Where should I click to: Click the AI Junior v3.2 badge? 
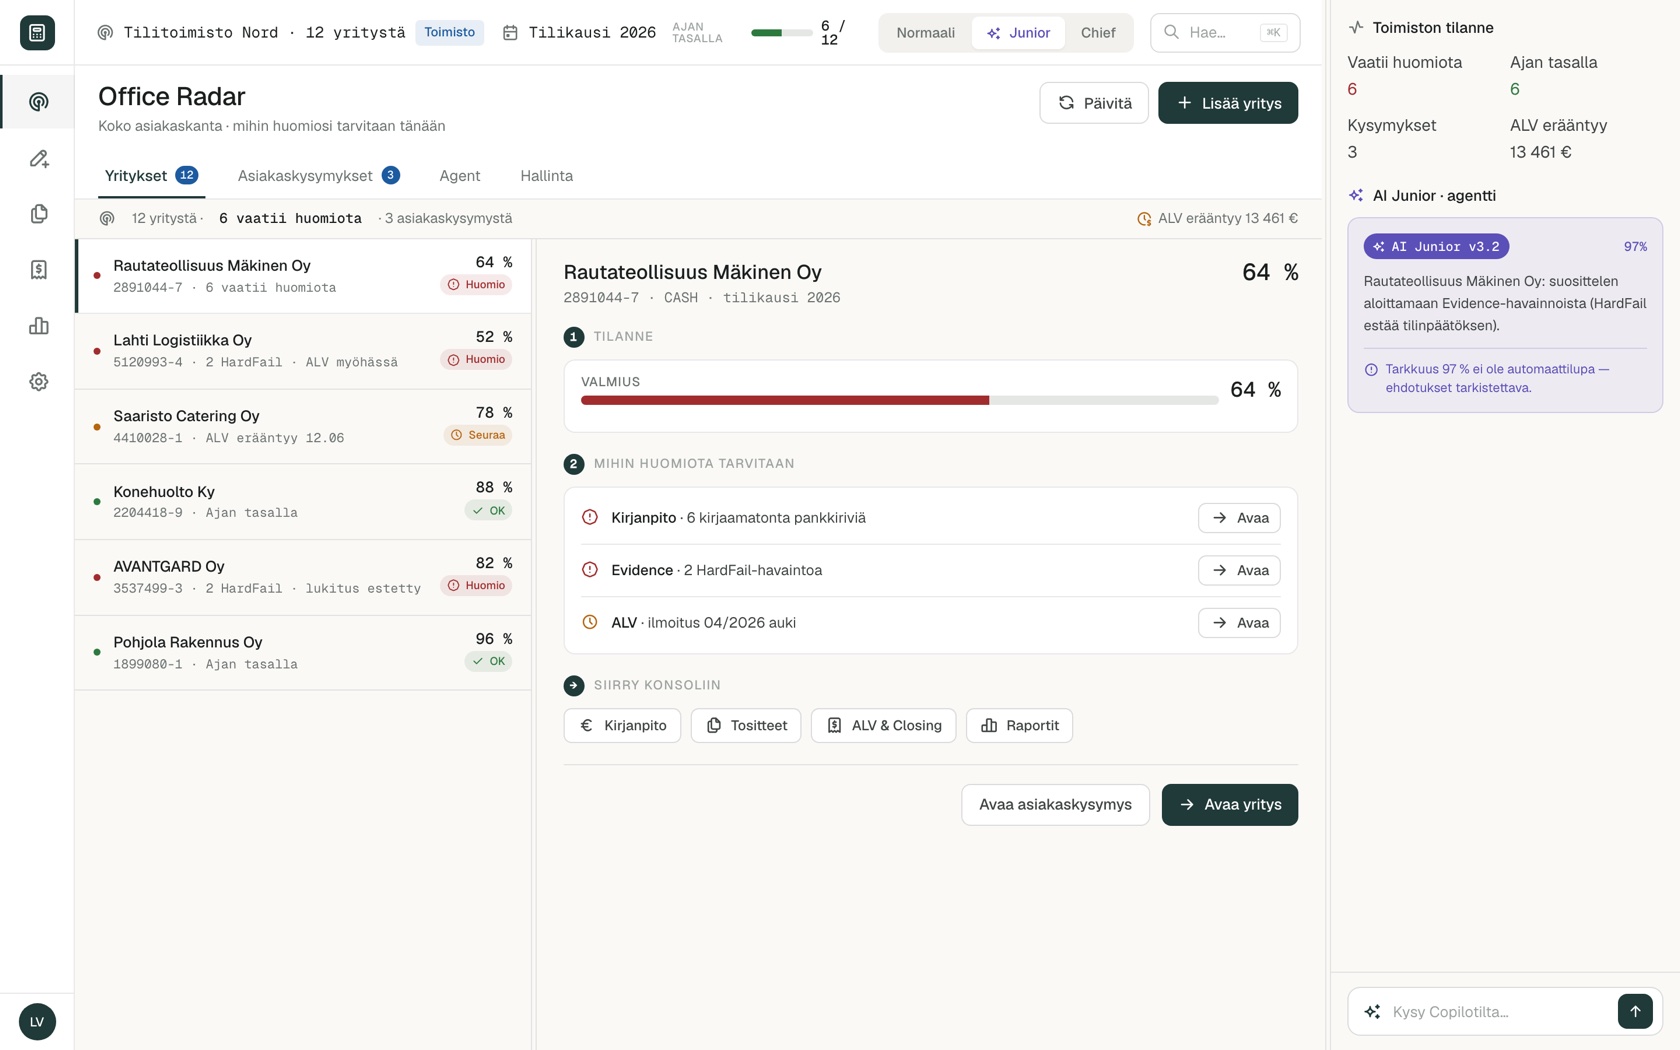pyautogui.click(x=1436, y=247)
